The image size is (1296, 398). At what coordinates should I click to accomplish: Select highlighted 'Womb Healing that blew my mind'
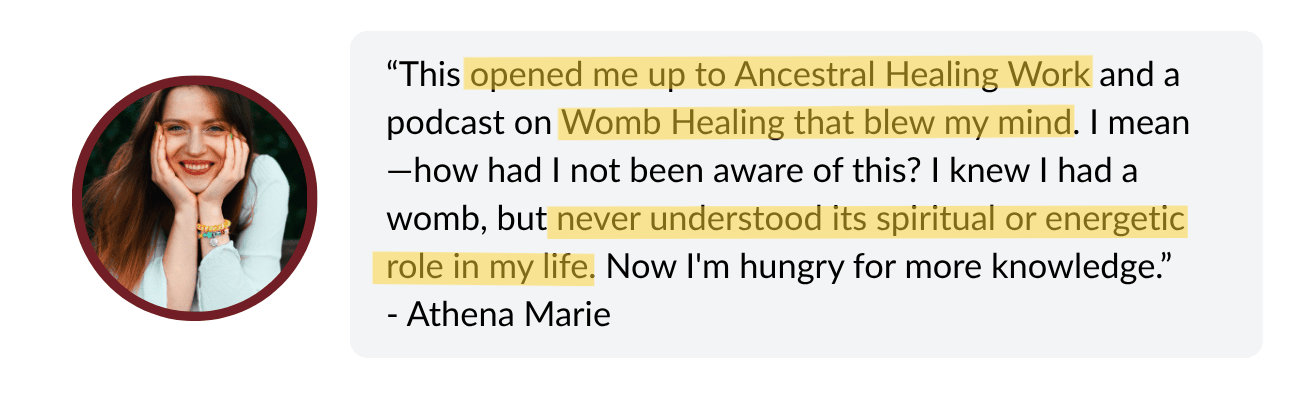816,123
